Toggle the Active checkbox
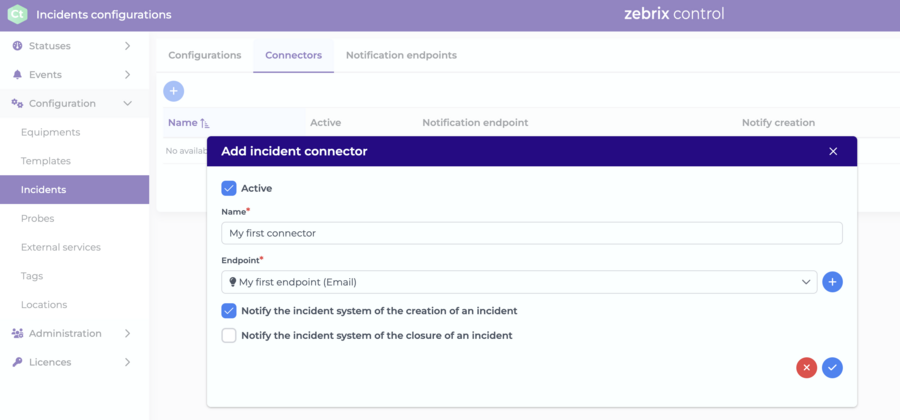Screen dimensions: 900x420 point(229,188)
